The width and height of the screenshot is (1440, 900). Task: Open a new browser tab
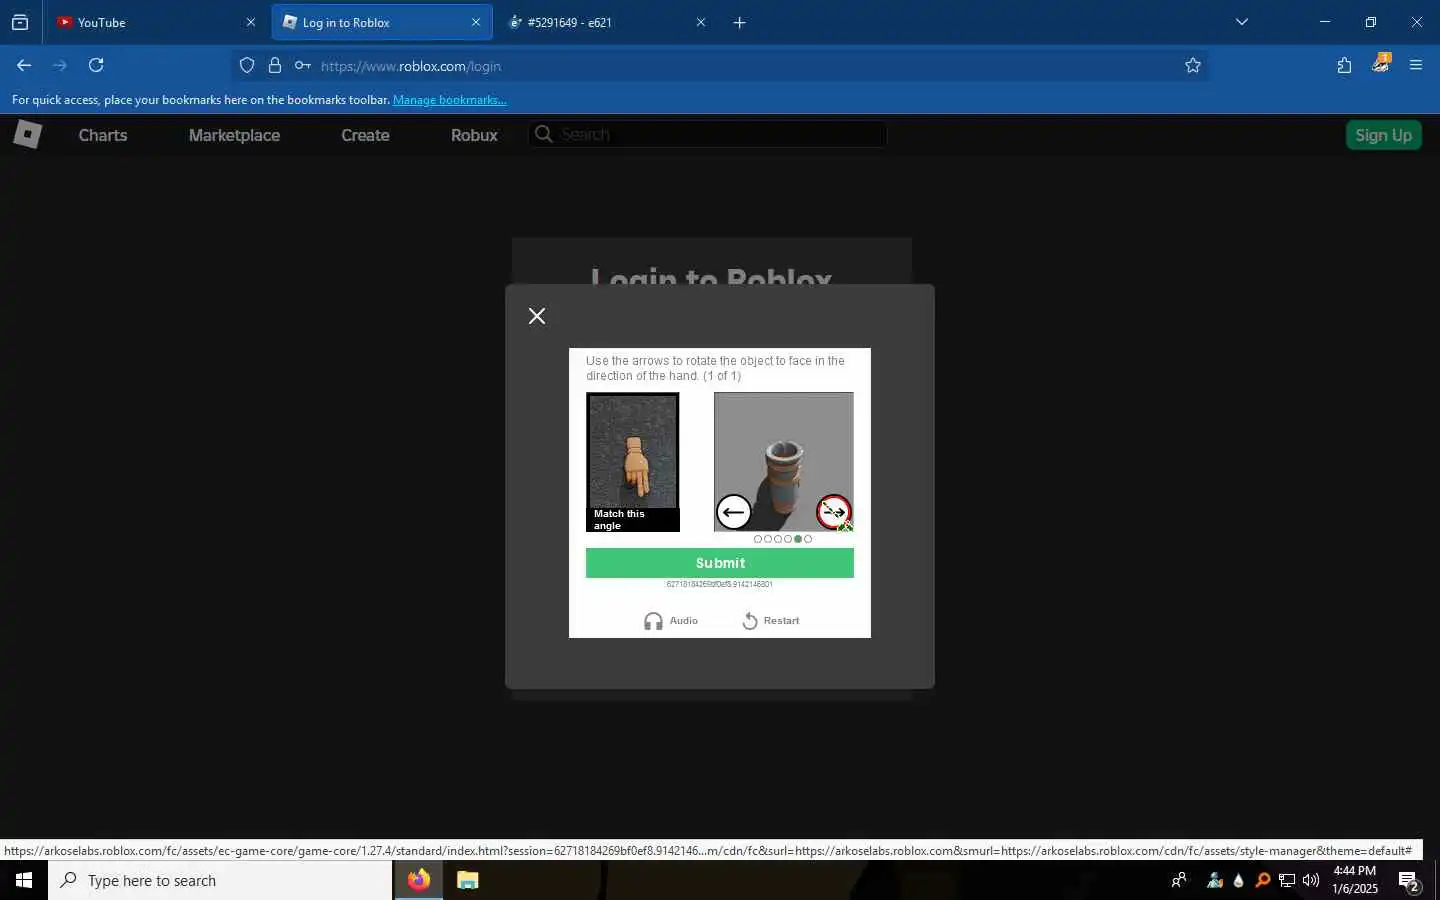[740, 22]
